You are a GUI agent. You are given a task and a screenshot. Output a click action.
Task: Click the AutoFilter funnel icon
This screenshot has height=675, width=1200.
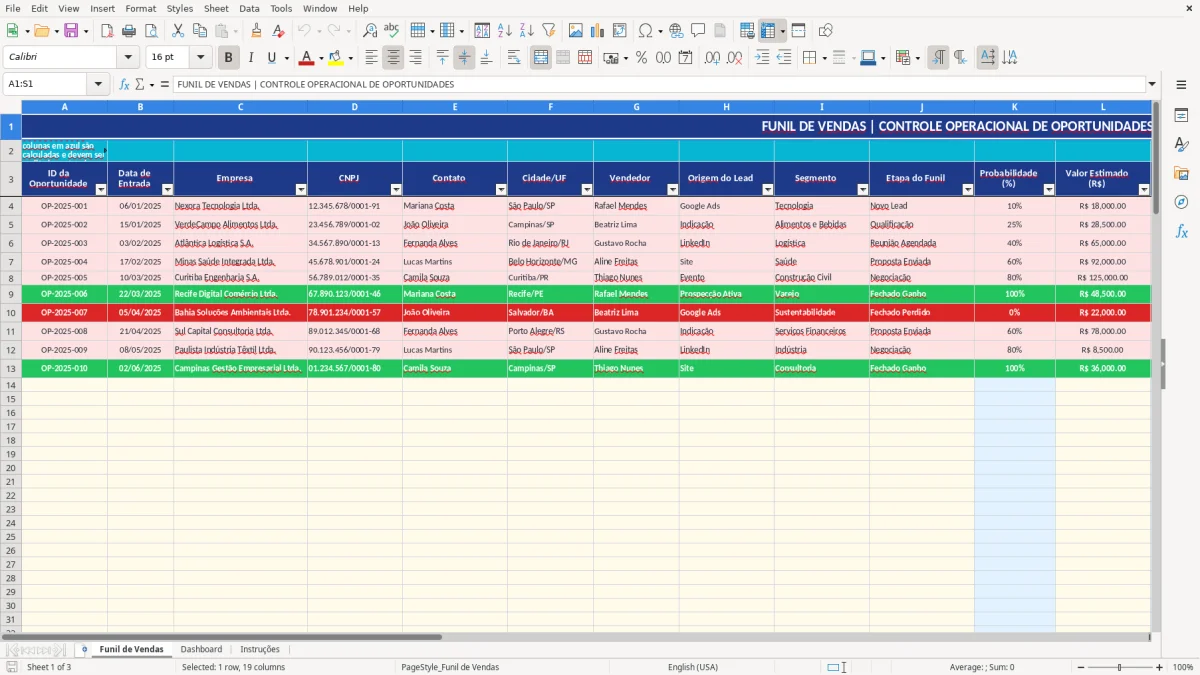click(548, 31)
